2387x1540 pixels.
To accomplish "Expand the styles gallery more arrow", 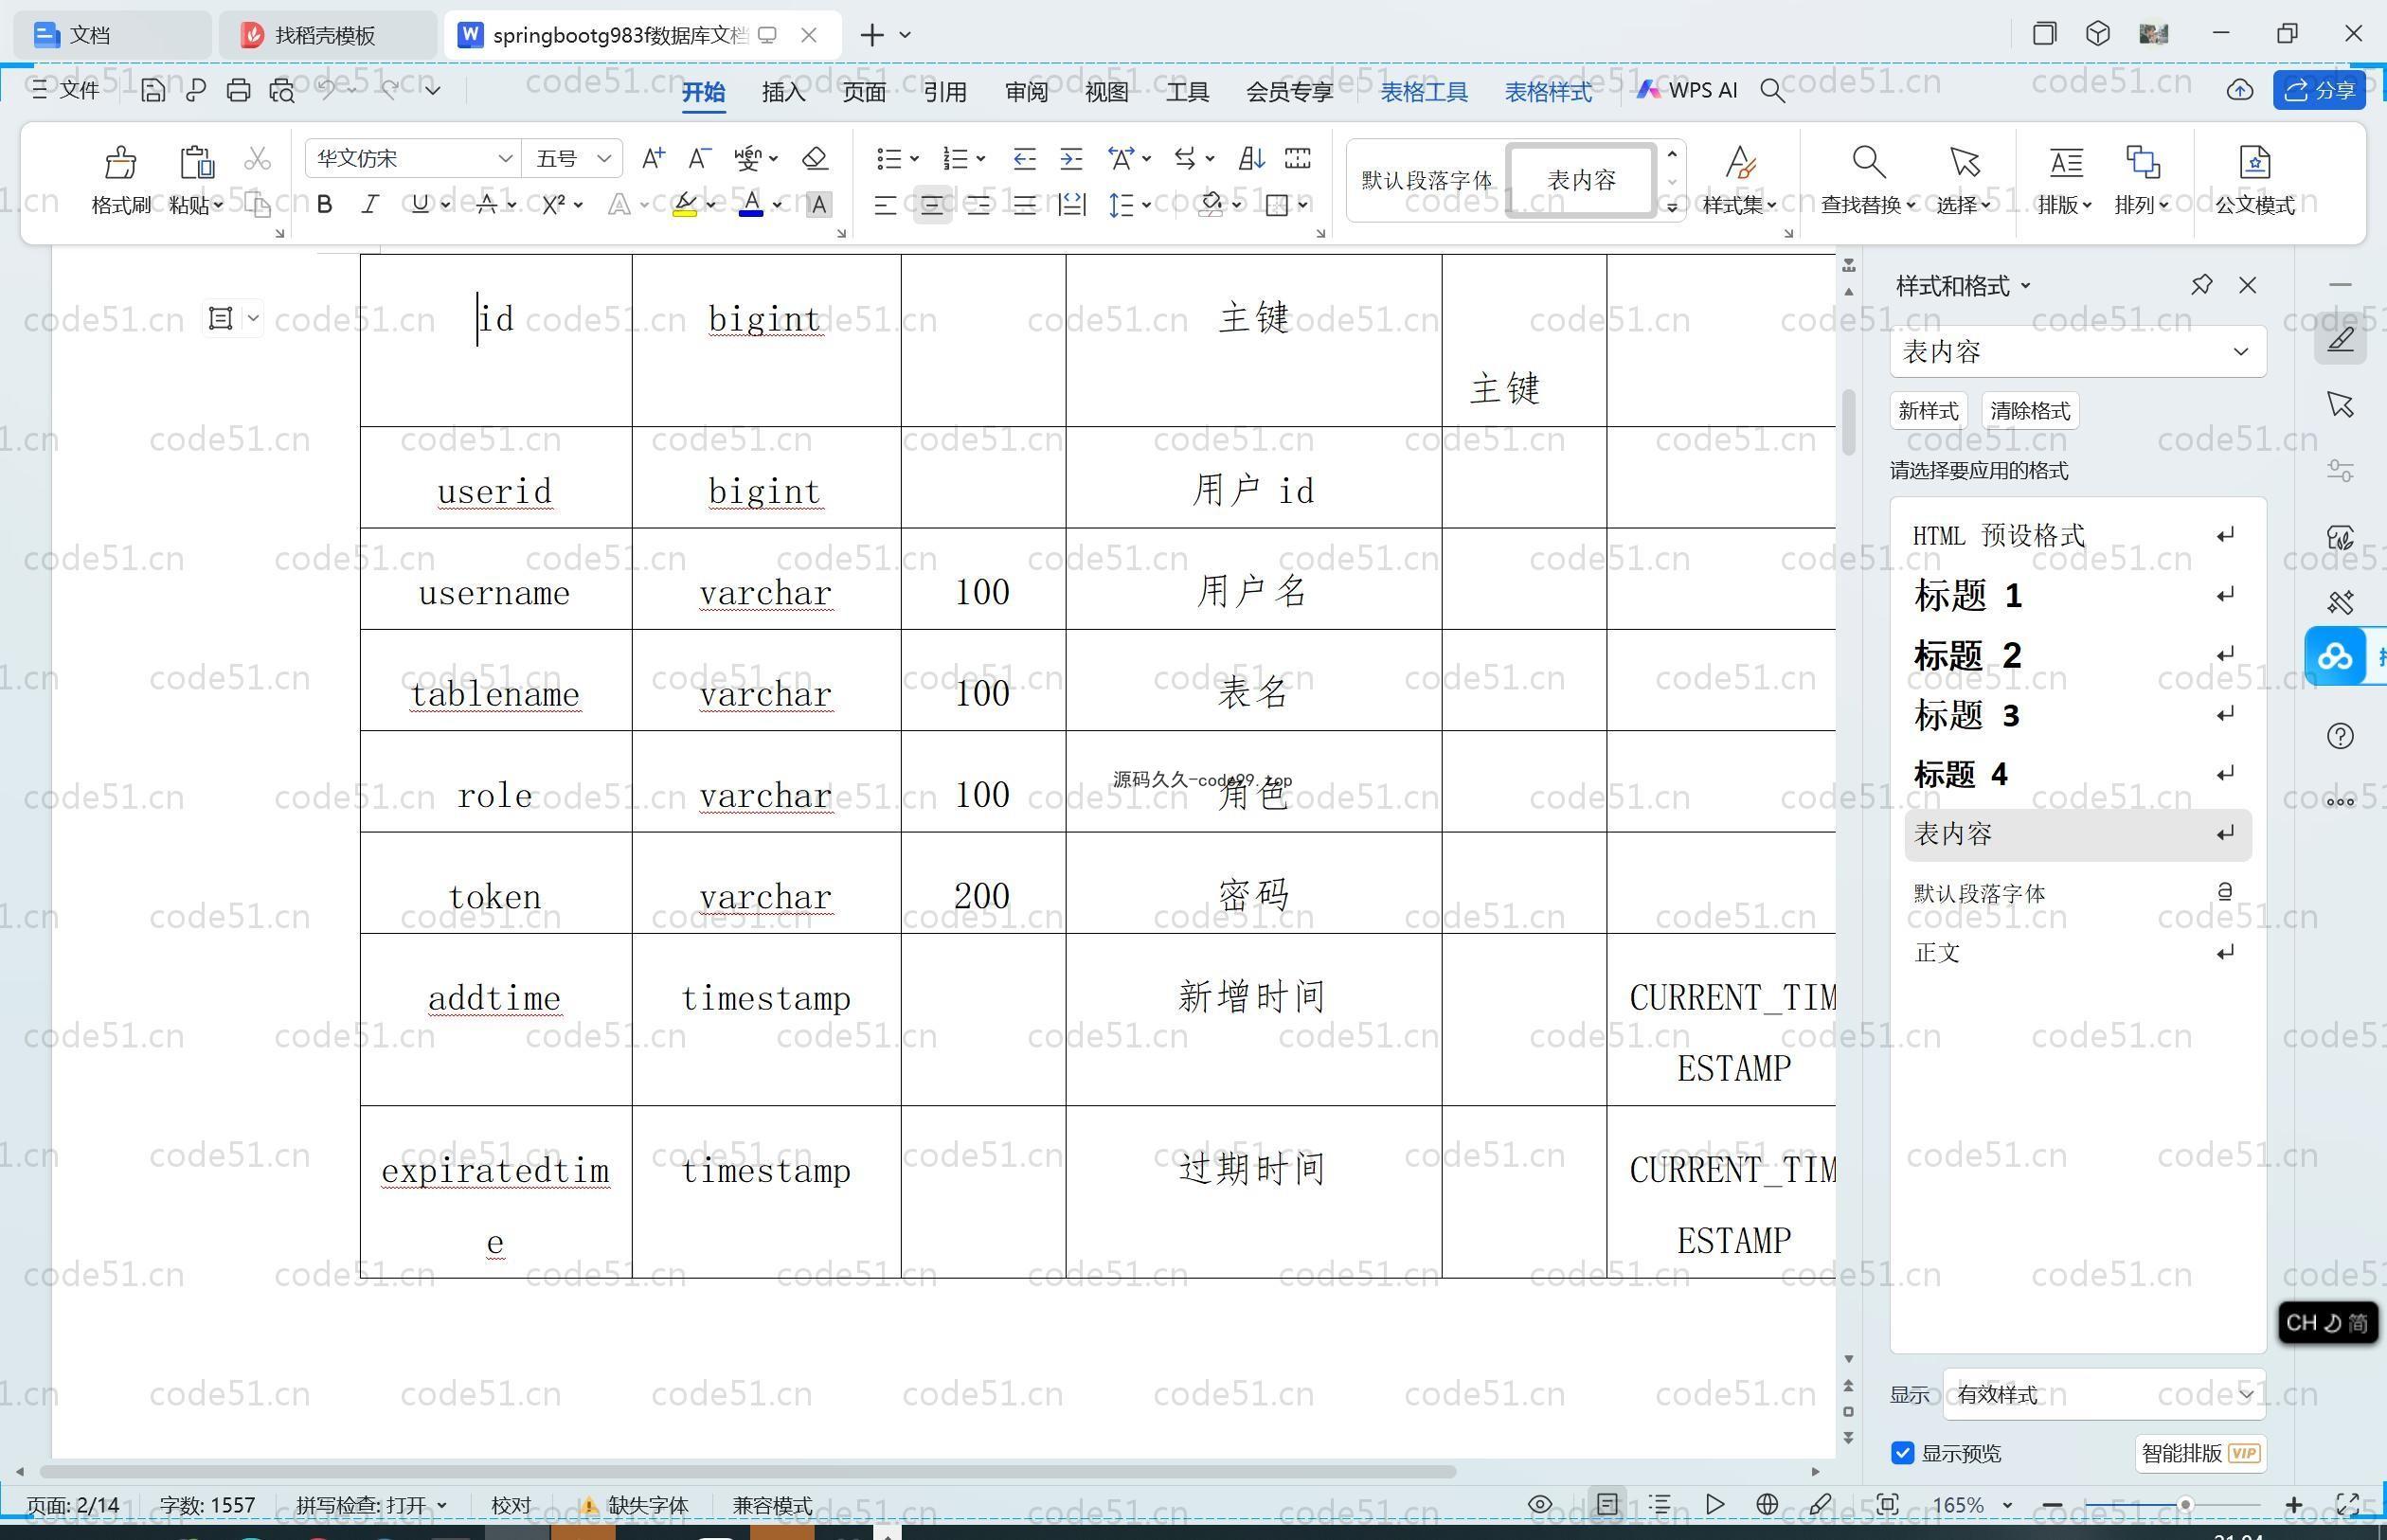I will pos(1671,207).
